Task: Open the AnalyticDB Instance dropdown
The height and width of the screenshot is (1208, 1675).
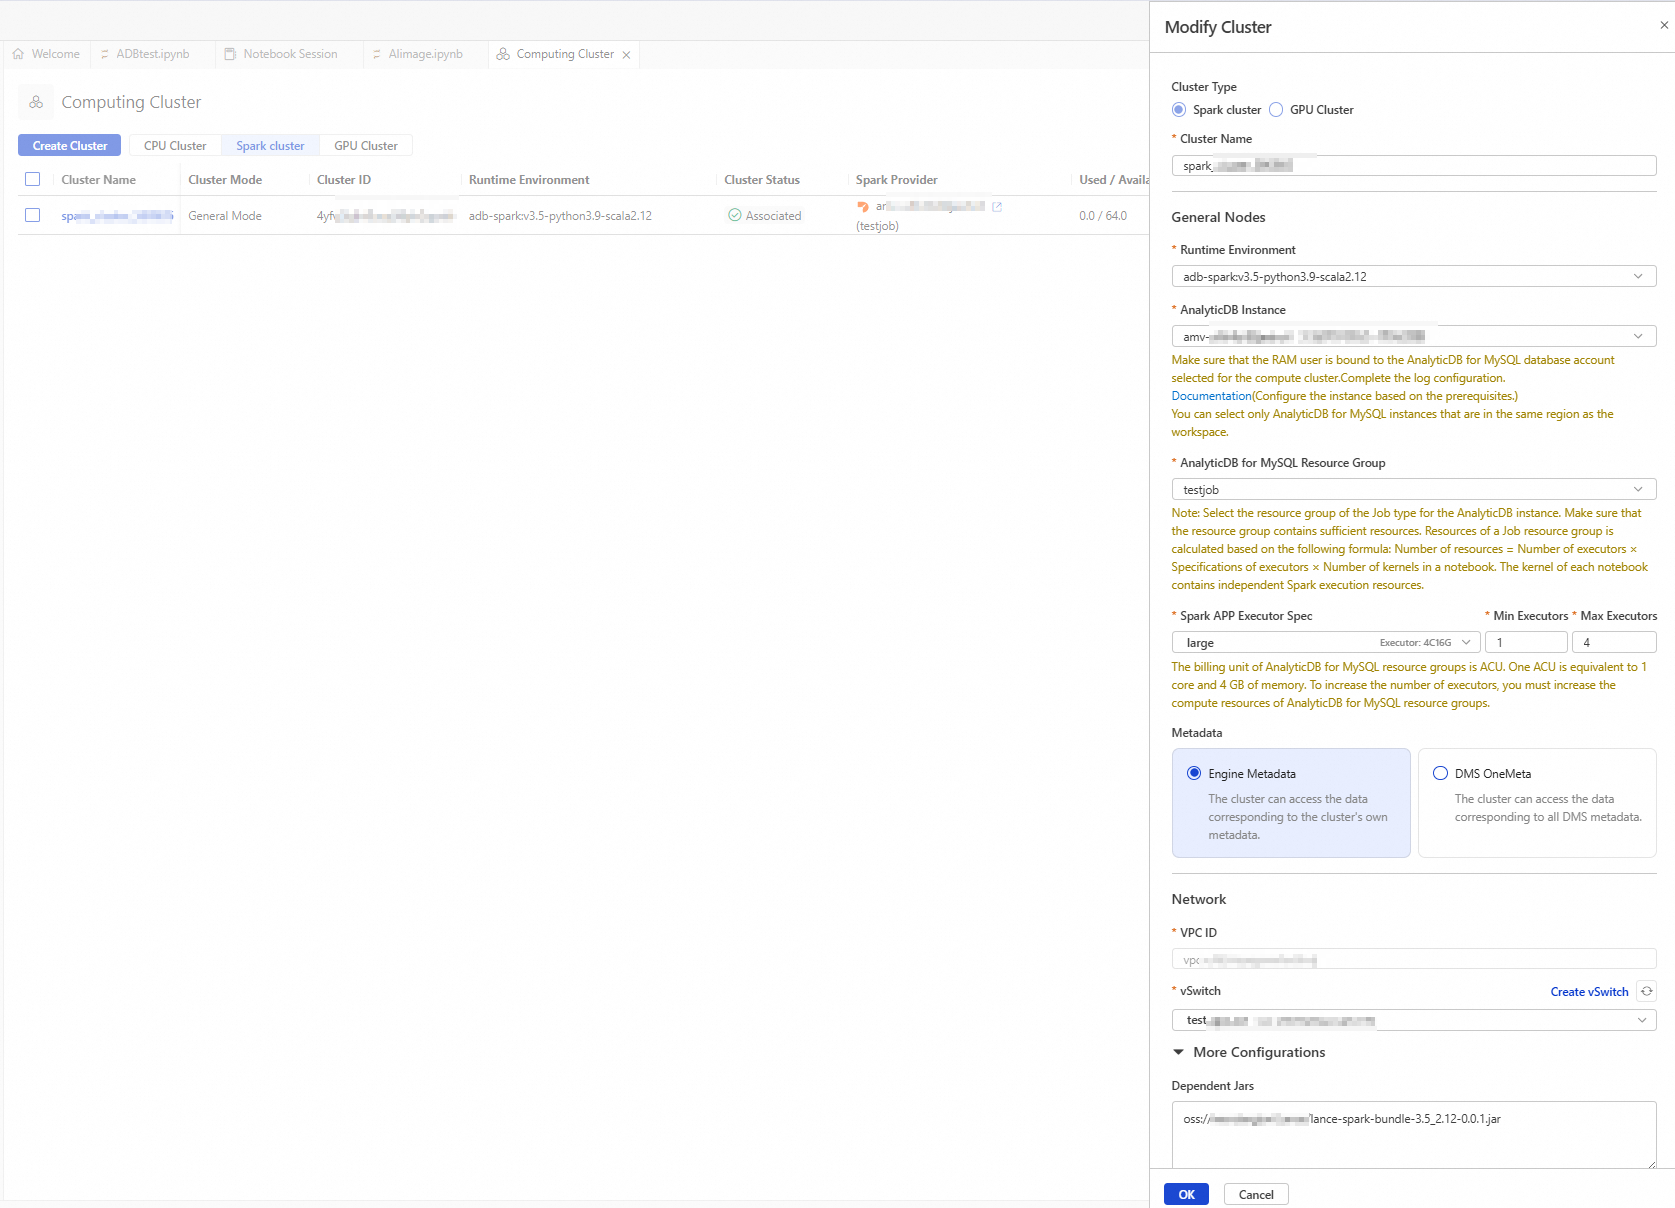Action: coord(1414,336)
